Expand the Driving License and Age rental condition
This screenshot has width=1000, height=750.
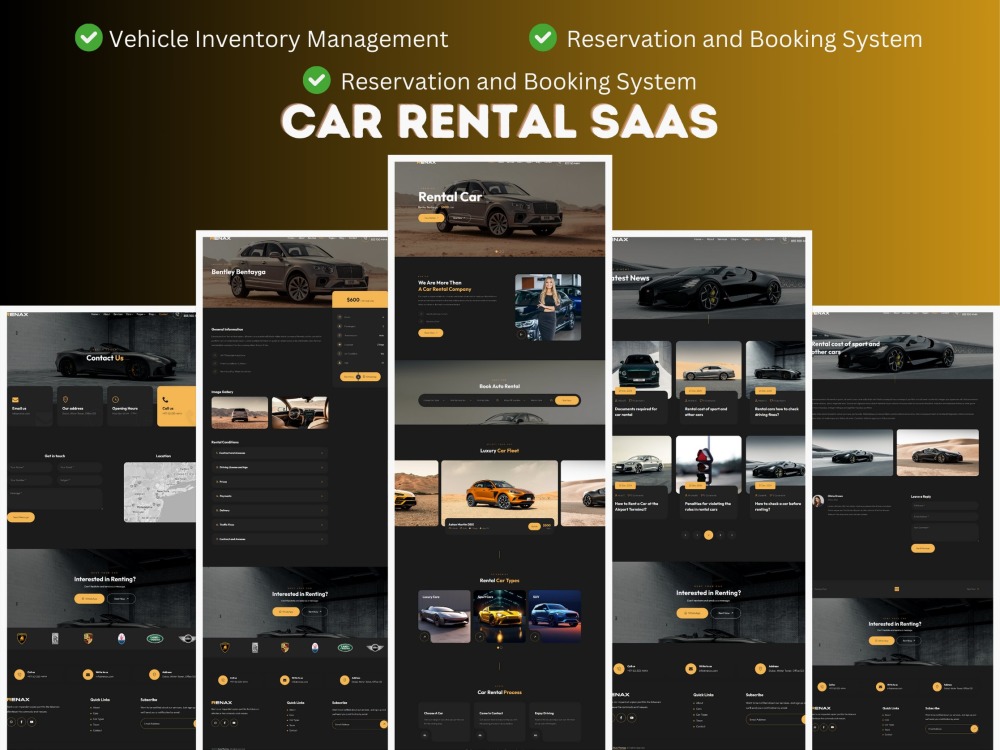(x=270, y=467)
